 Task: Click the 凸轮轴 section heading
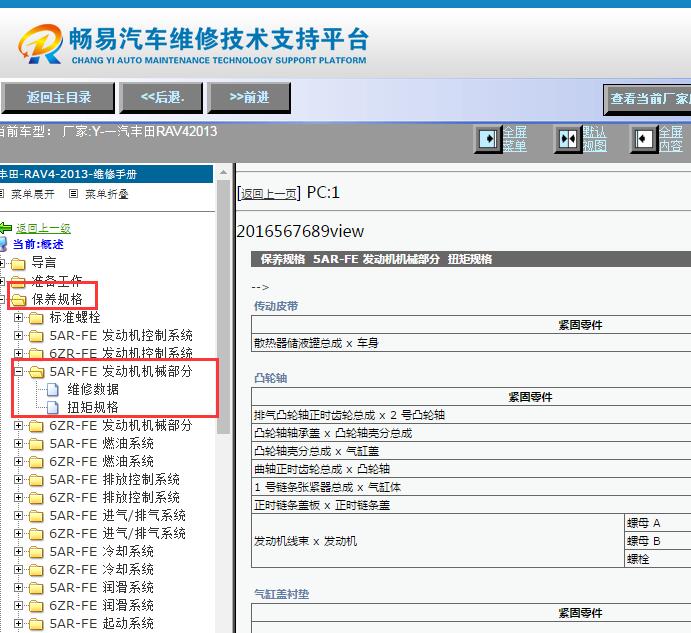click(271, 378)
